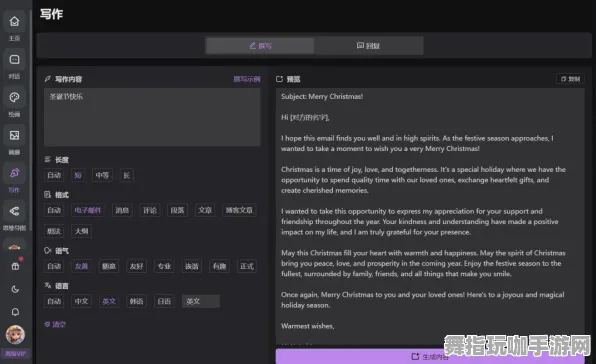Set 长度 length to 长
596x364 pixels.
[x=127, y=175]
